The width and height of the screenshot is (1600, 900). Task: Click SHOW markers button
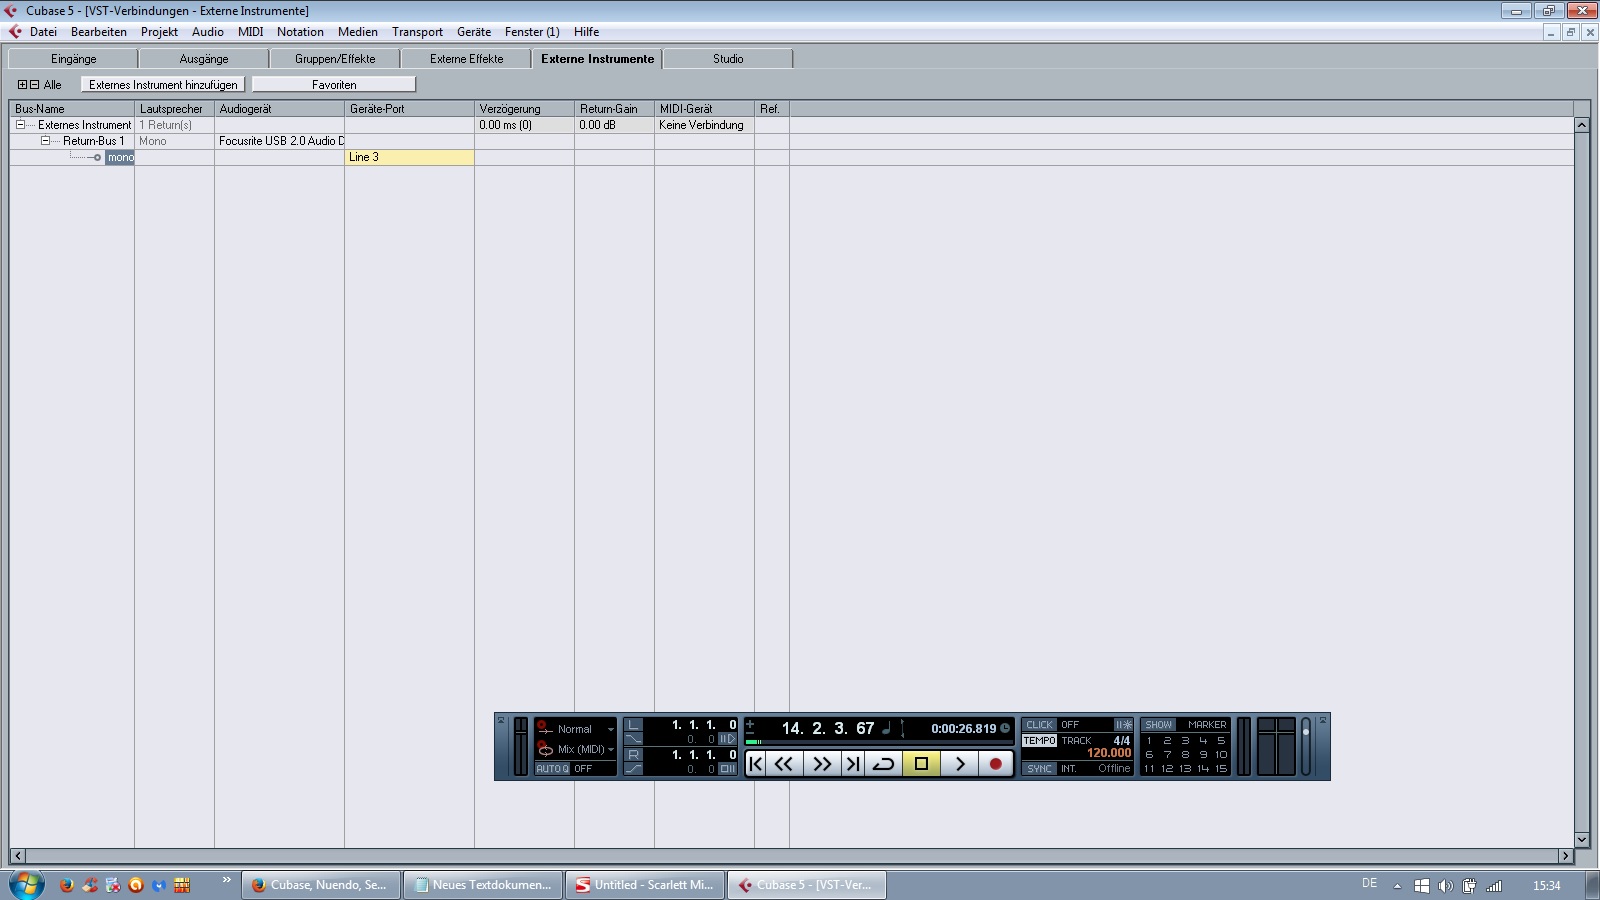[x=1158, y=725]
